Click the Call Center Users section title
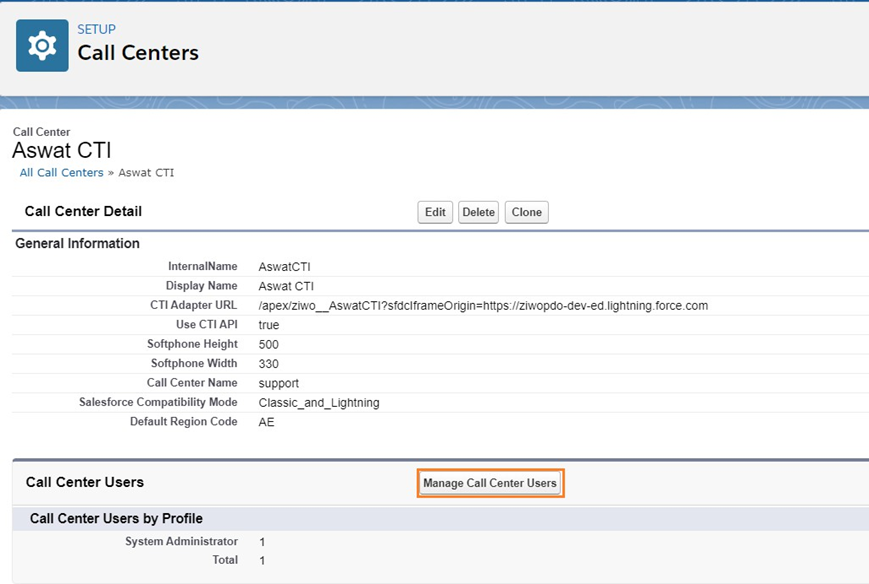869x584 pixels. pyautogui.click(x=85, y=482)
